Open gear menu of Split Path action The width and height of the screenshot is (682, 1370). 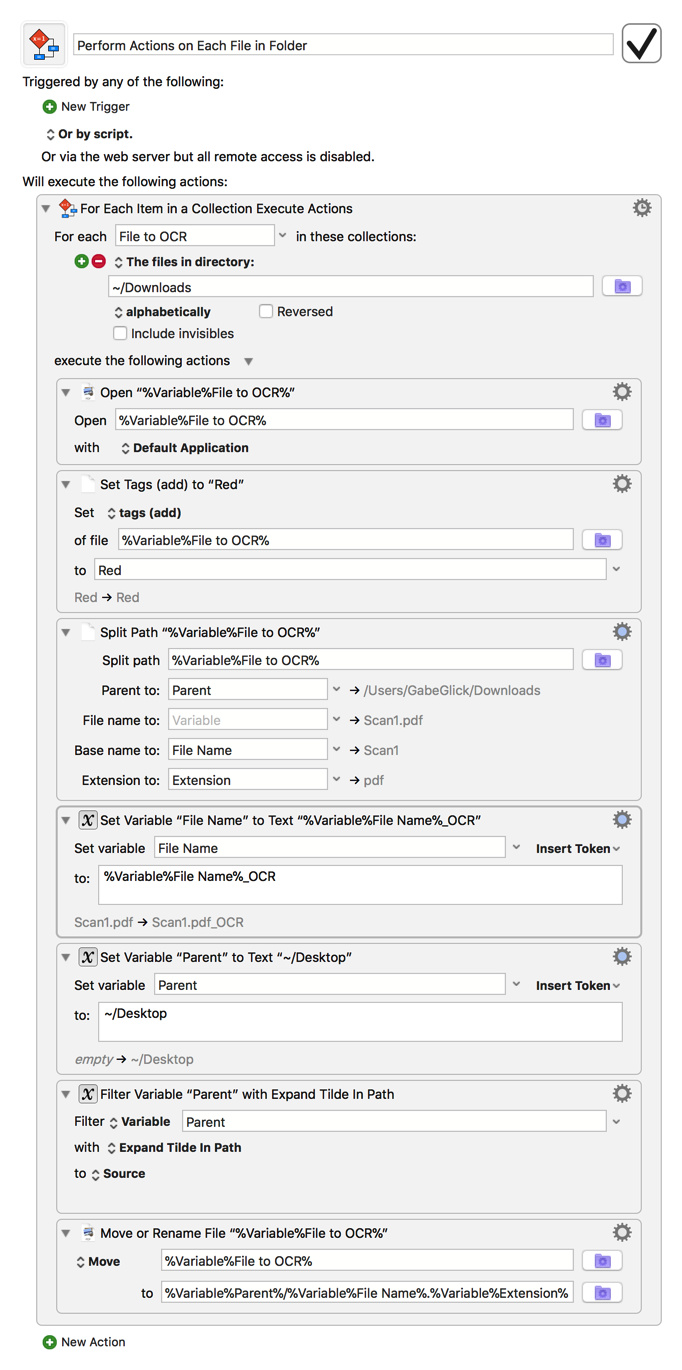click(622, 632)
